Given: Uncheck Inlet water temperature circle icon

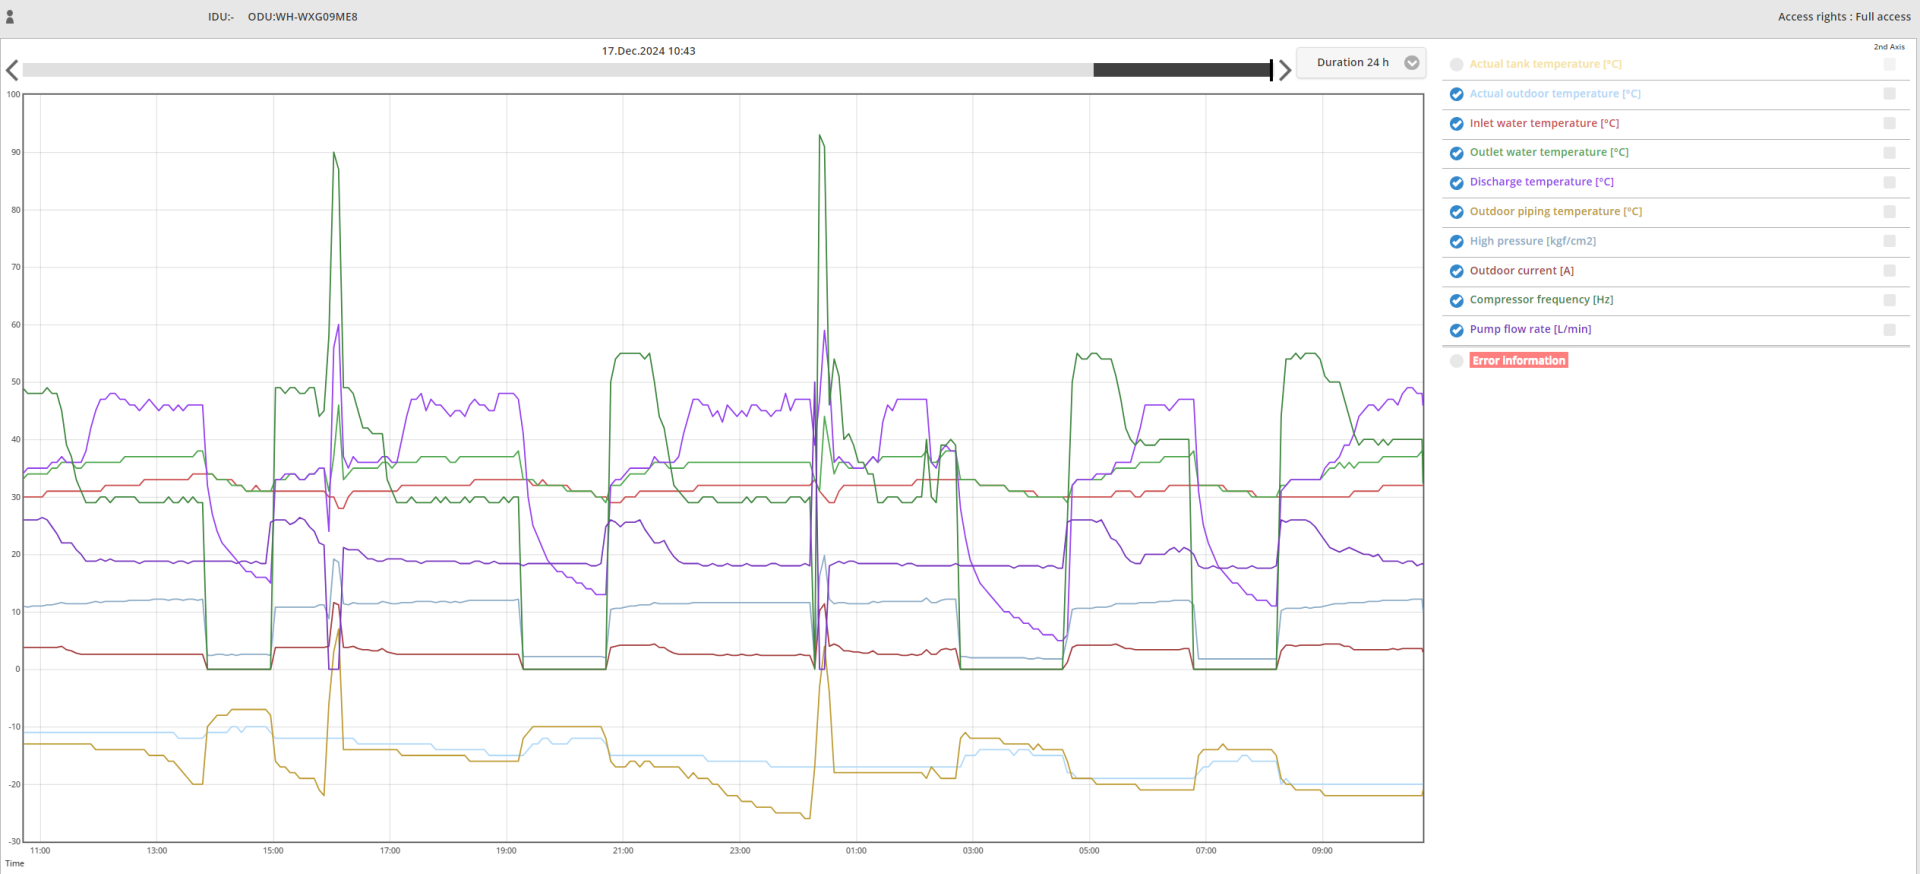Looking at the screenshot, I should click(x=1456, y=124).
